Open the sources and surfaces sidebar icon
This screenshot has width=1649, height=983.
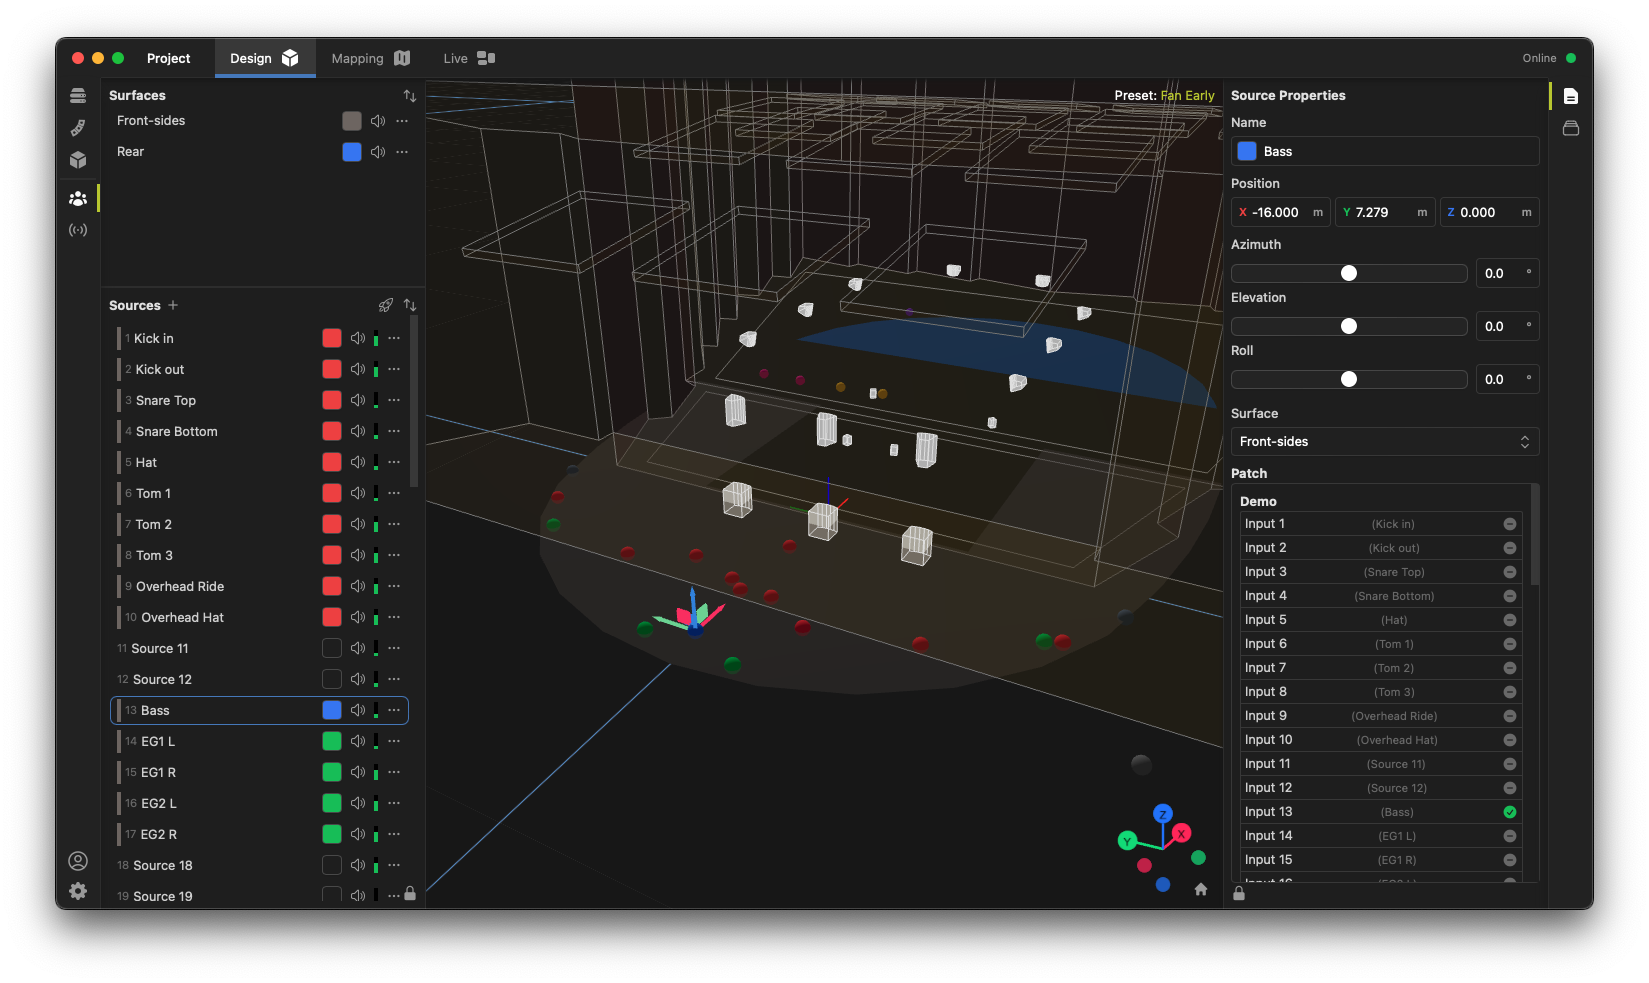[x=78, y=198]
